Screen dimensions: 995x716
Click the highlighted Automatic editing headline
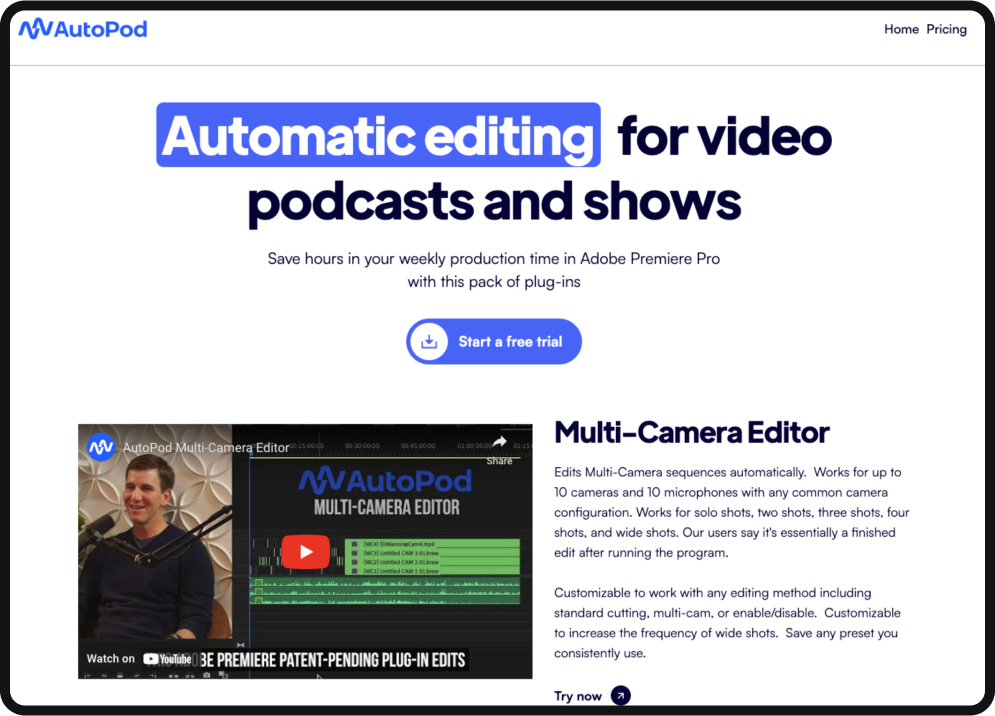(x=378, y=135)
